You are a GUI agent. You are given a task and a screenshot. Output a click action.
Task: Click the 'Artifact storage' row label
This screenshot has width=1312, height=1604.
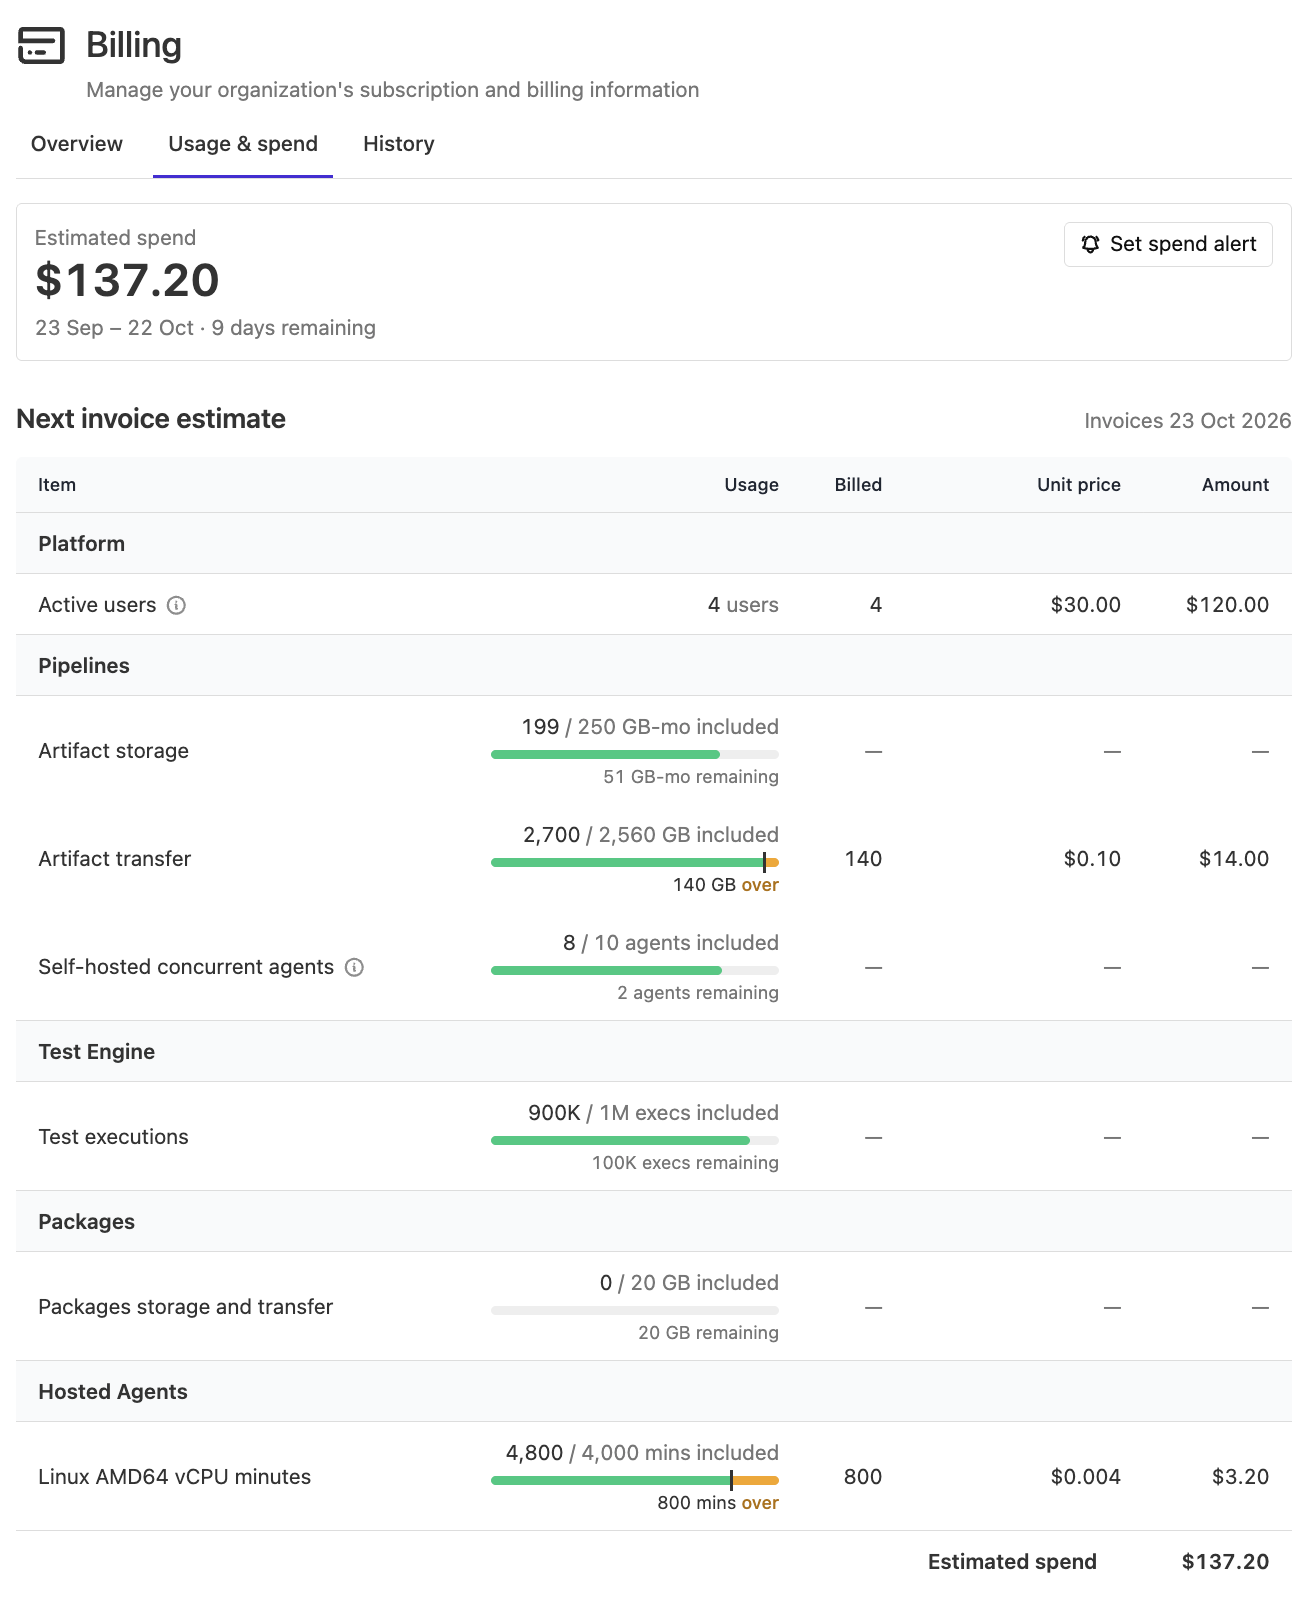(113, 751)
